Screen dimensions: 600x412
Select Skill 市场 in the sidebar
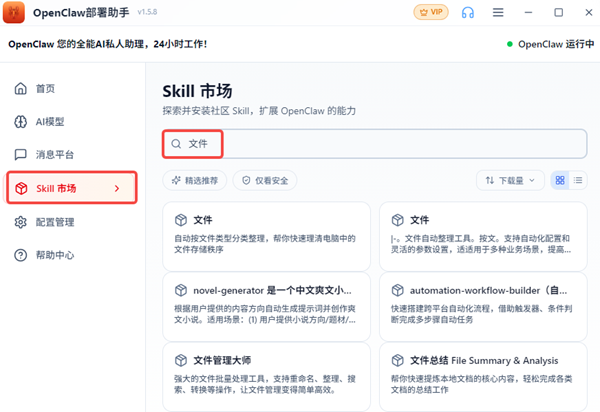click(x=72, y=188)
